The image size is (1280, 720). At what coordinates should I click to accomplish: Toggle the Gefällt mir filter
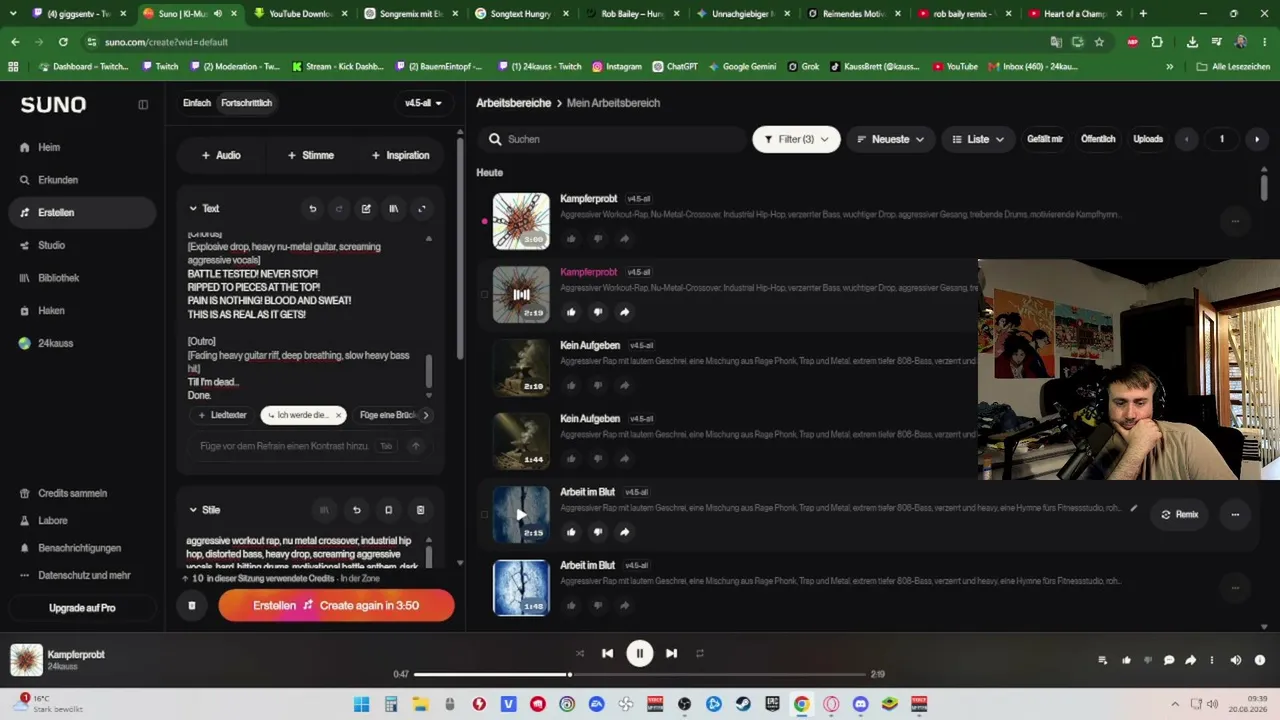1045,139
